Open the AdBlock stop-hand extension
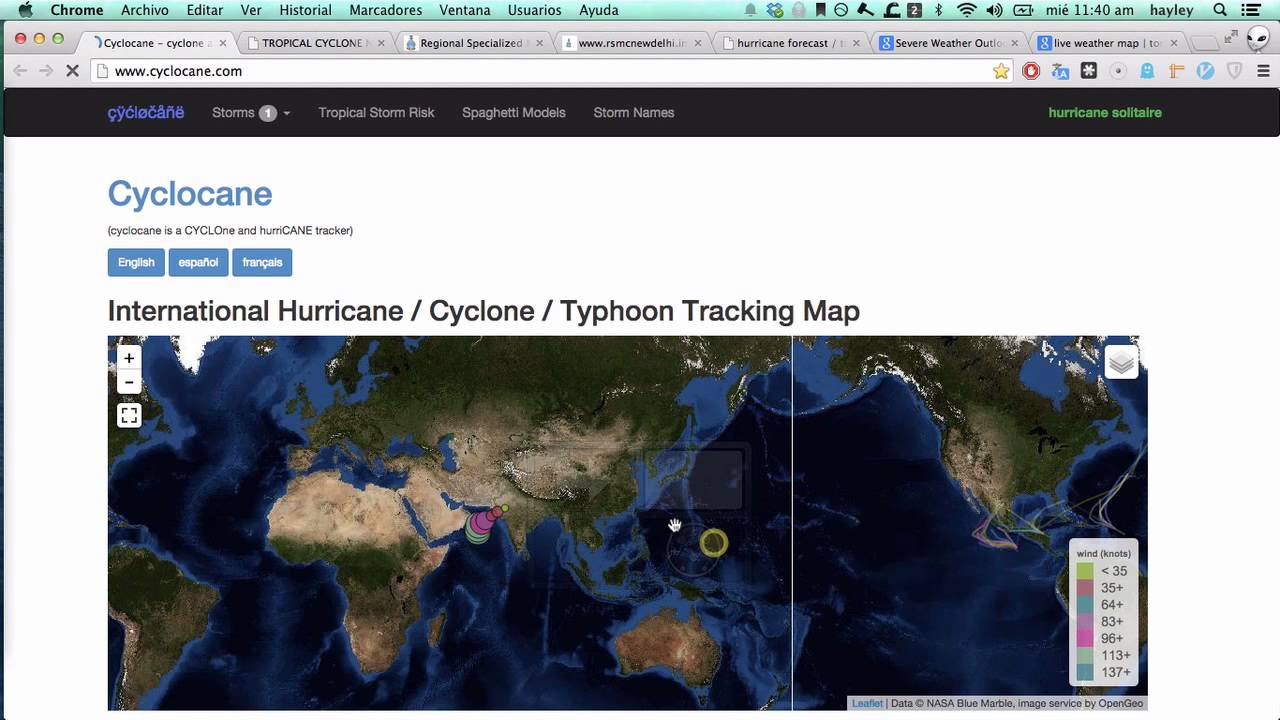 coord(1031,71)
